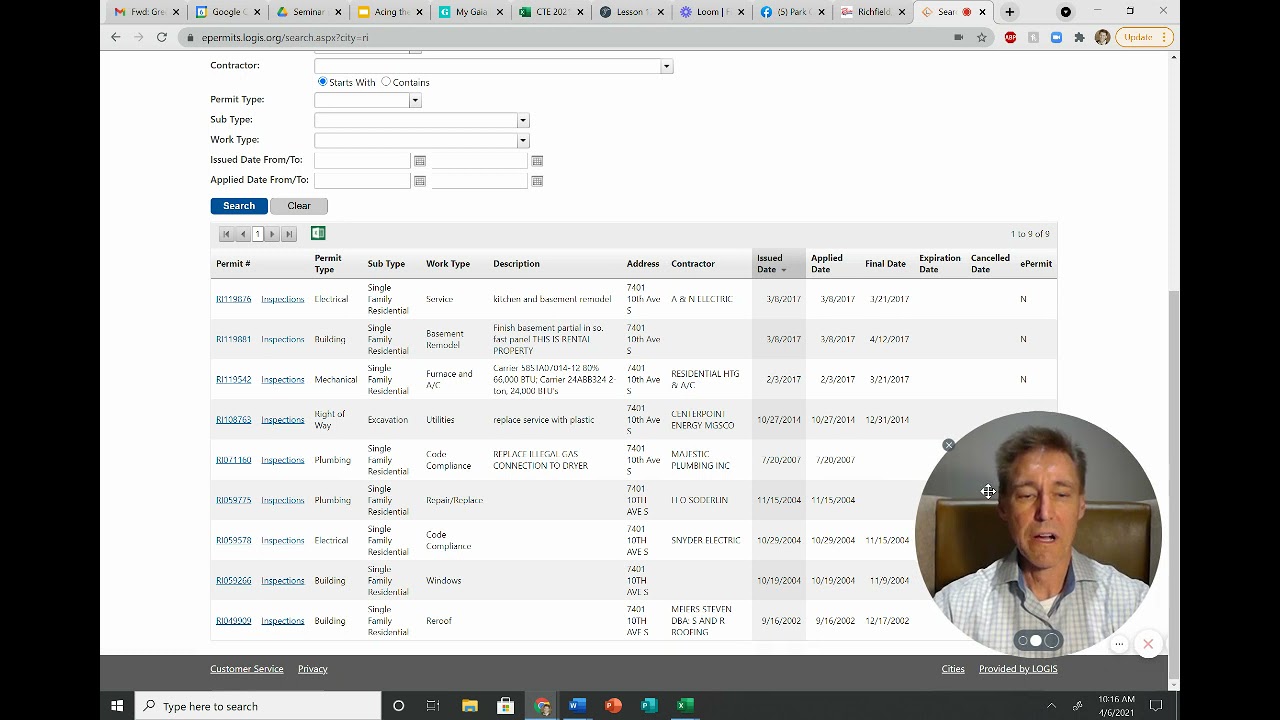
Task: Open Word from the taskbar
Action: click(x=577, y=706)
